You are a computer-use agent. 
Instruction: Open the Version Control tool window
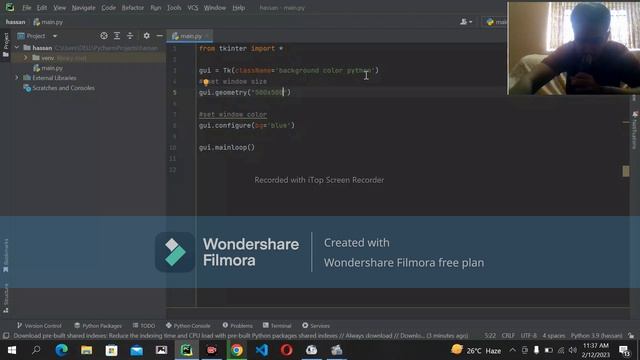pyautogui.click(x=39, y=326)
